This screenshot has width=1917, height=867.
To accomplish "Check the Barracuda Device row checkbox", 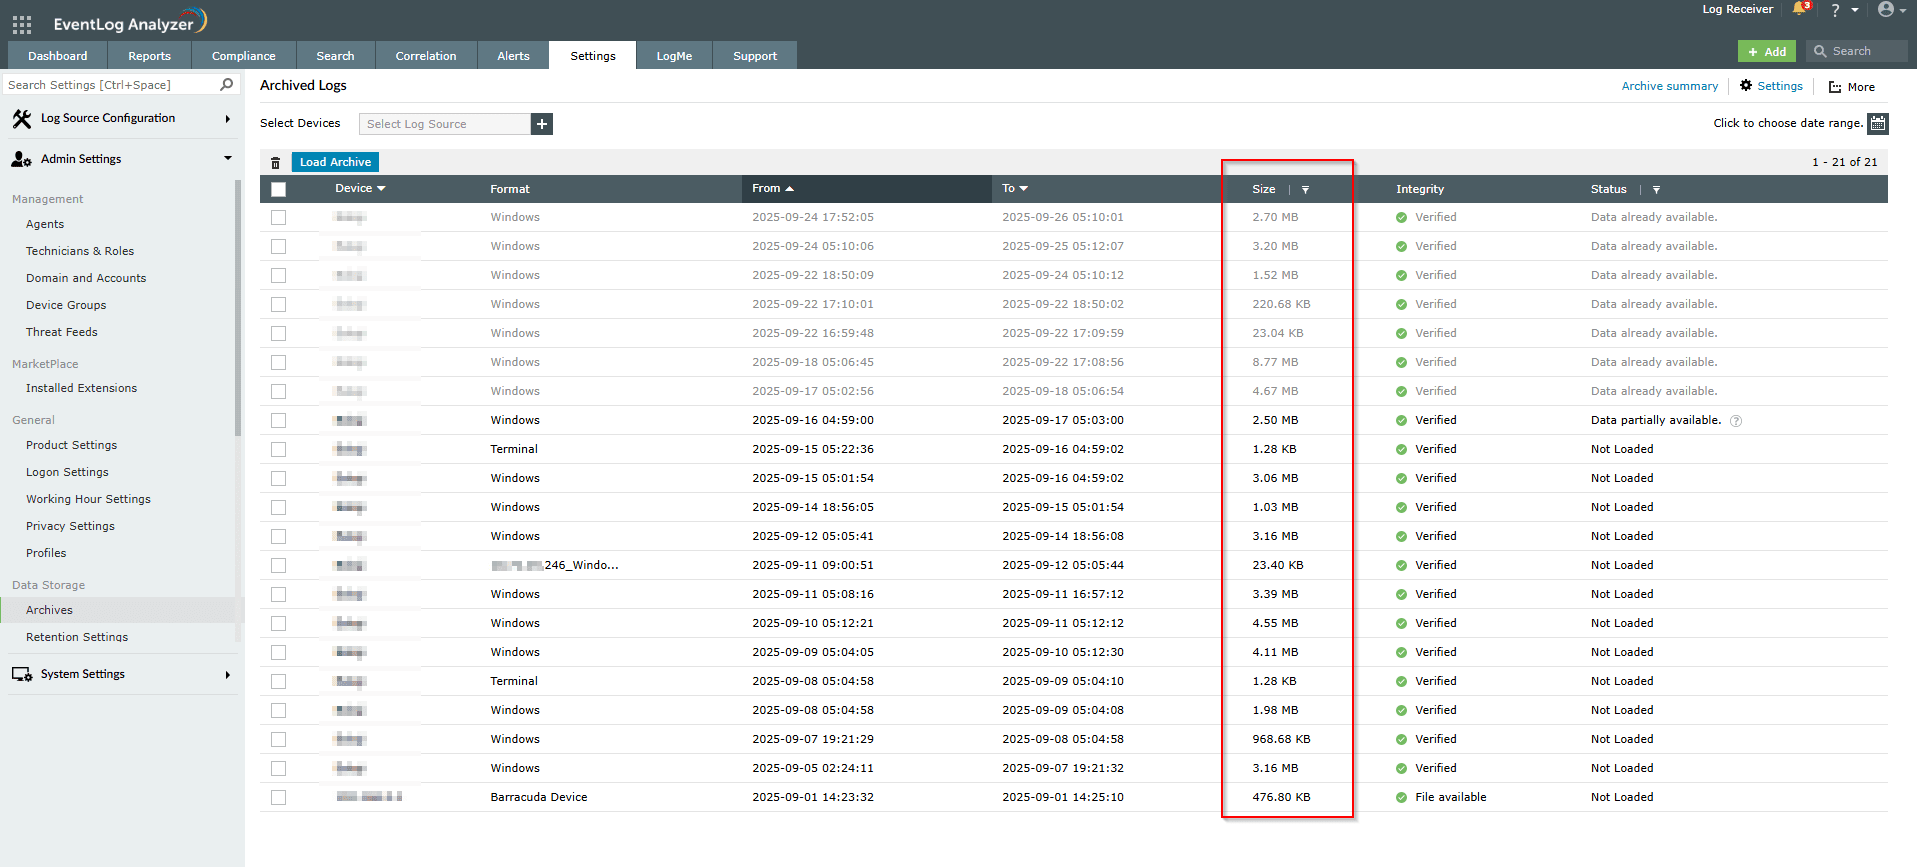I will pyautogui.click(x=278, y=797).
